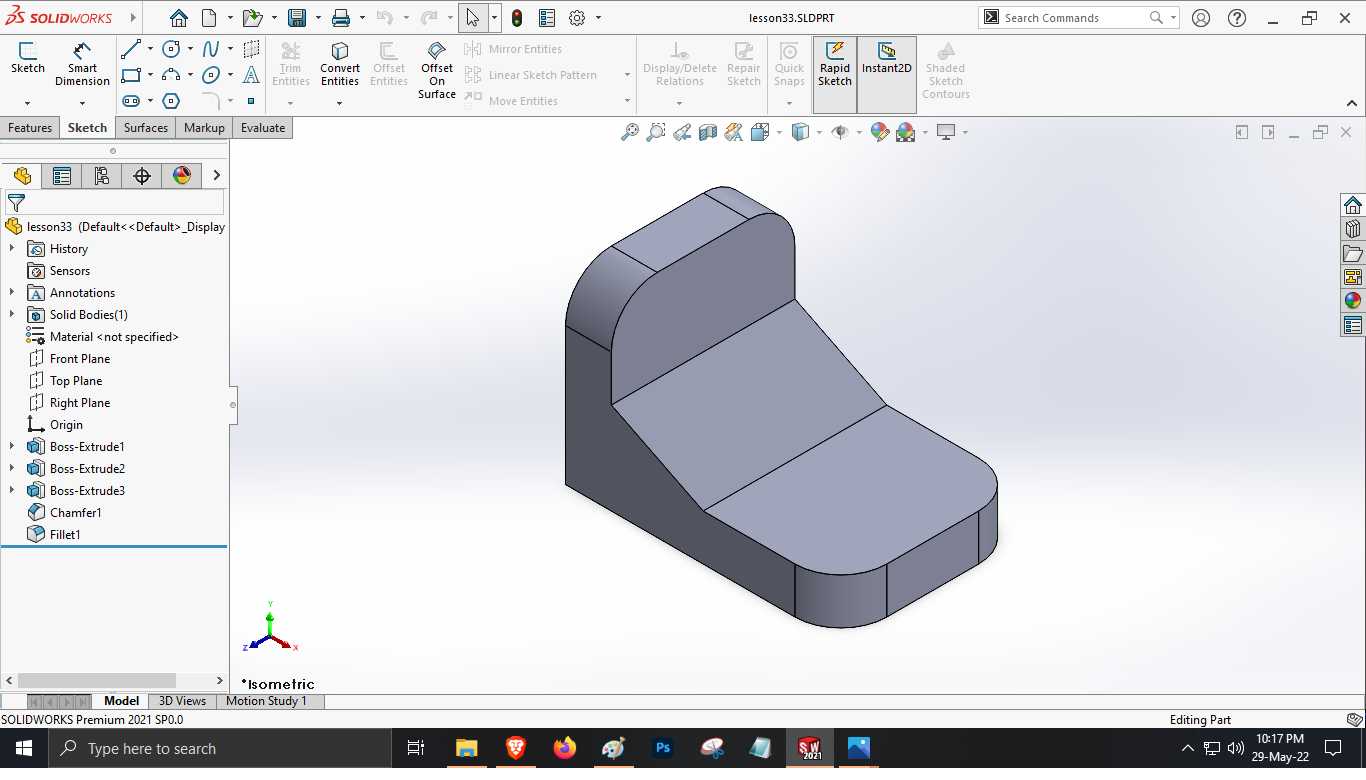Click the Help question mark button

[x=1237, y=18]
